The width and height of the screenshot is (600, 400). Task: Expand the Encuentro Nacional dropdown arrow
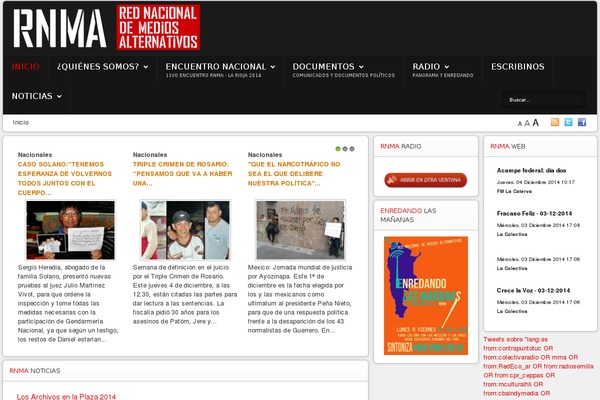click(x=273, y=67)
